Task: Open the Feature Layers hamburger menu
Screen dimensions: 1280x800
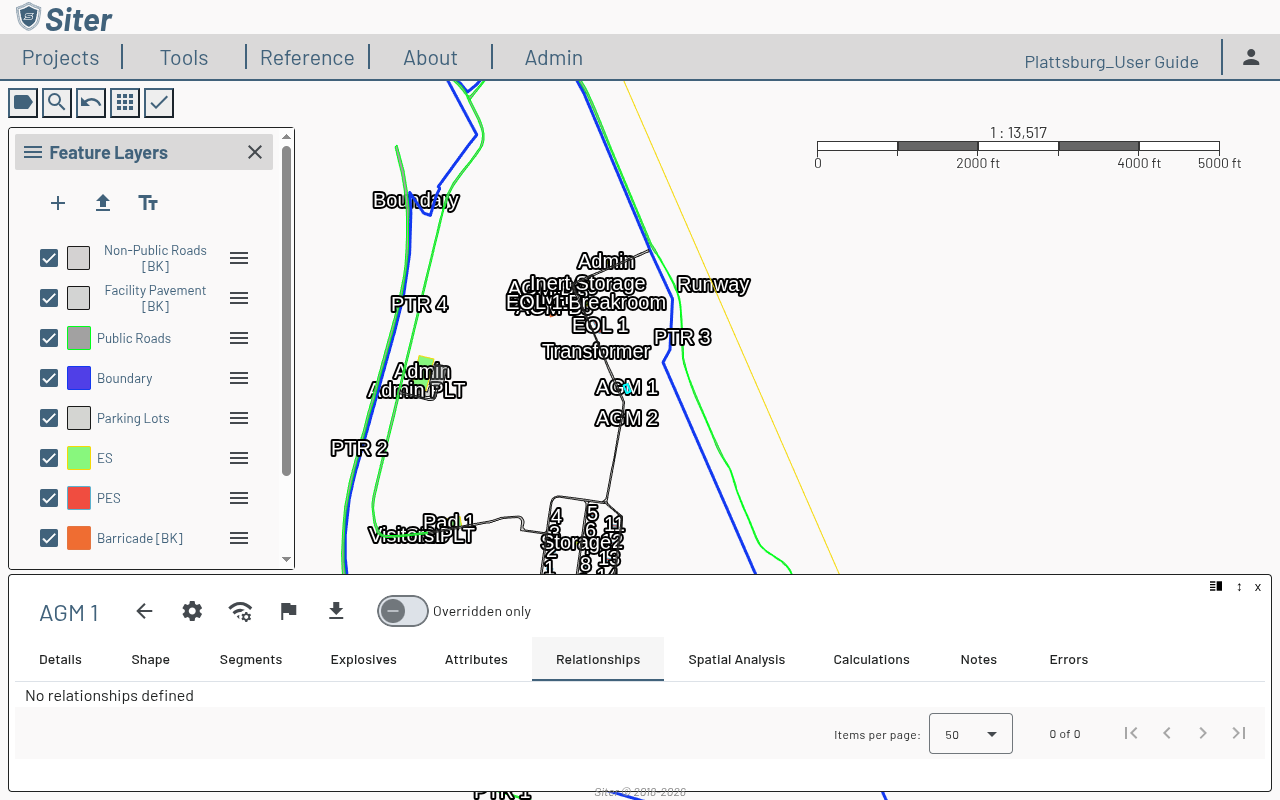Action: point(33,152)
